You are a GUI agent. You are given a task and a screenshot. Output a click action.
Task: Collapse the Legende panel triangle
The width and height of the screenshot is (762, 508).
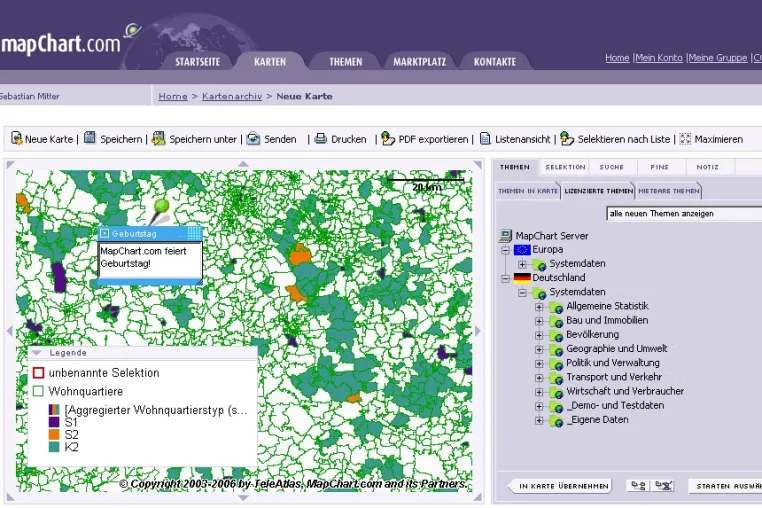[37, 352]
